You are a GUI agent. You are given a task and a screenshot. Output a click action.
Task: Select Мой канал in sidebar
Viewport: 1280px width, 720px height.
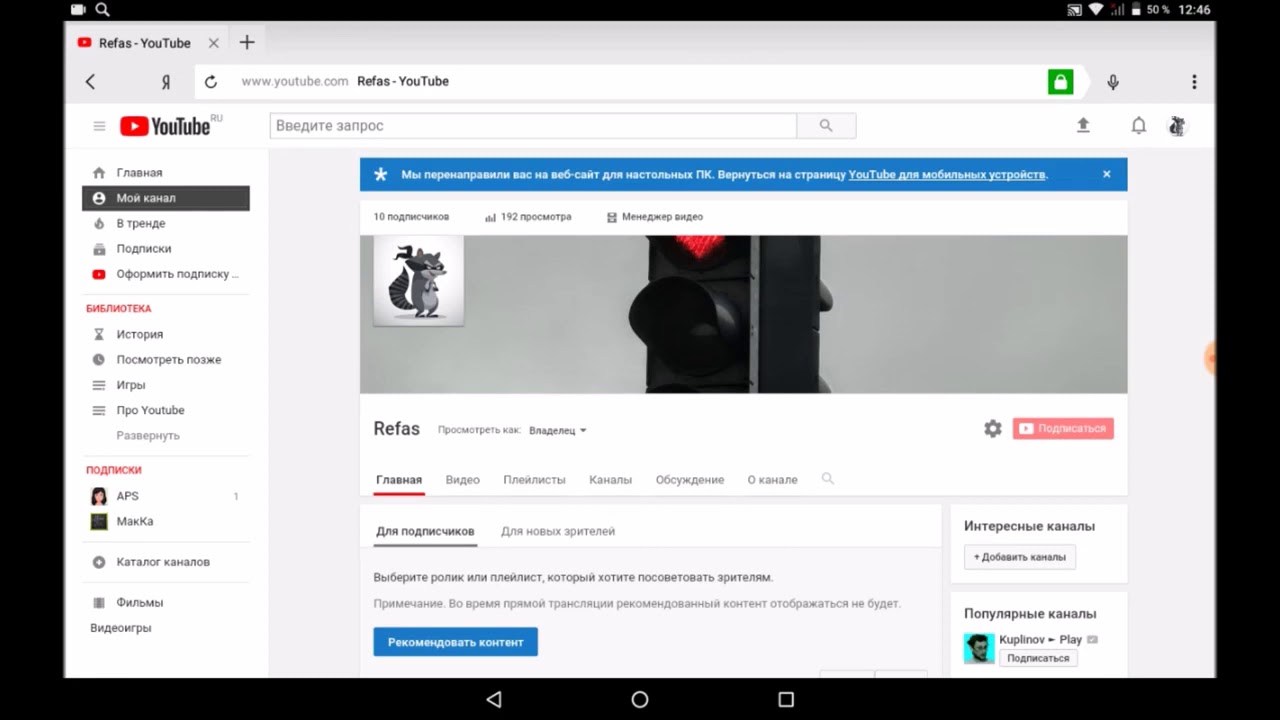pyautogui.click(x=166, y=198)
